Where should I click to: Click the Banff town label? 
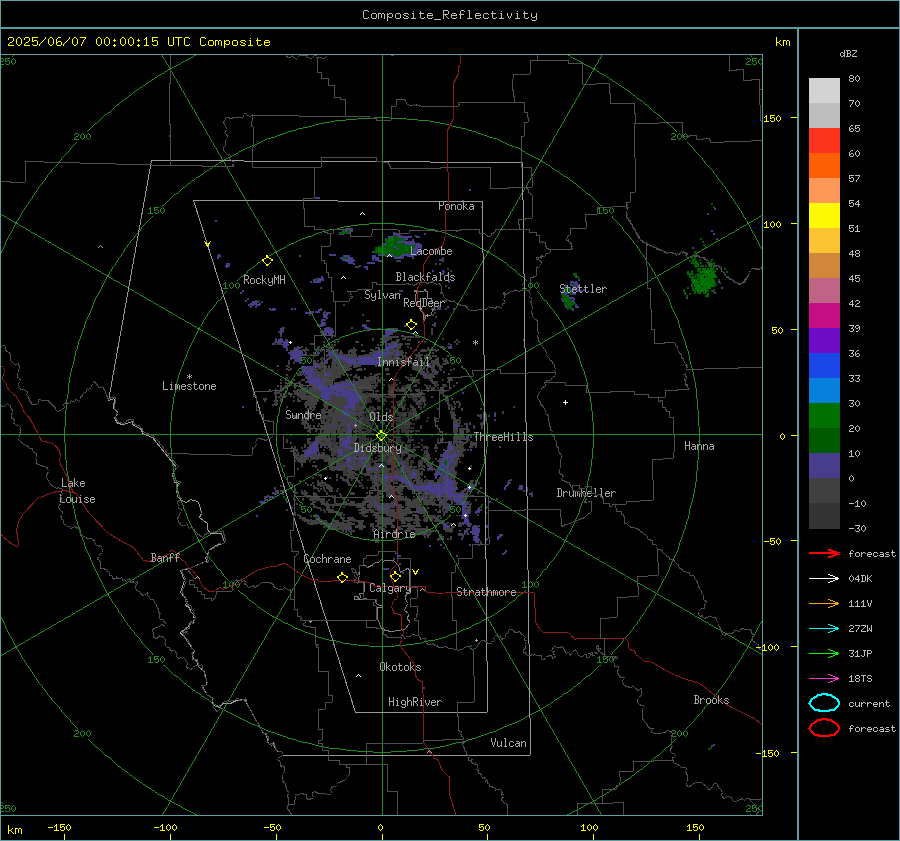pos(165,557)
